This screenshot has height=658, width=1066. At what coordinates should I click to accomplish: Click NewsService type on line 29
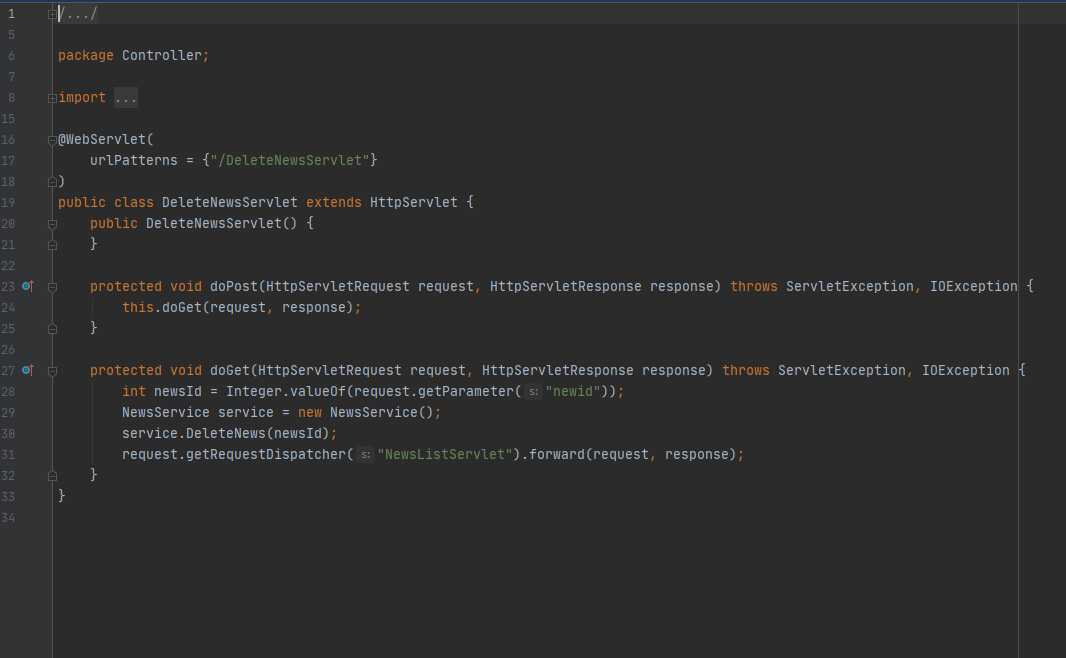[166, 413]
